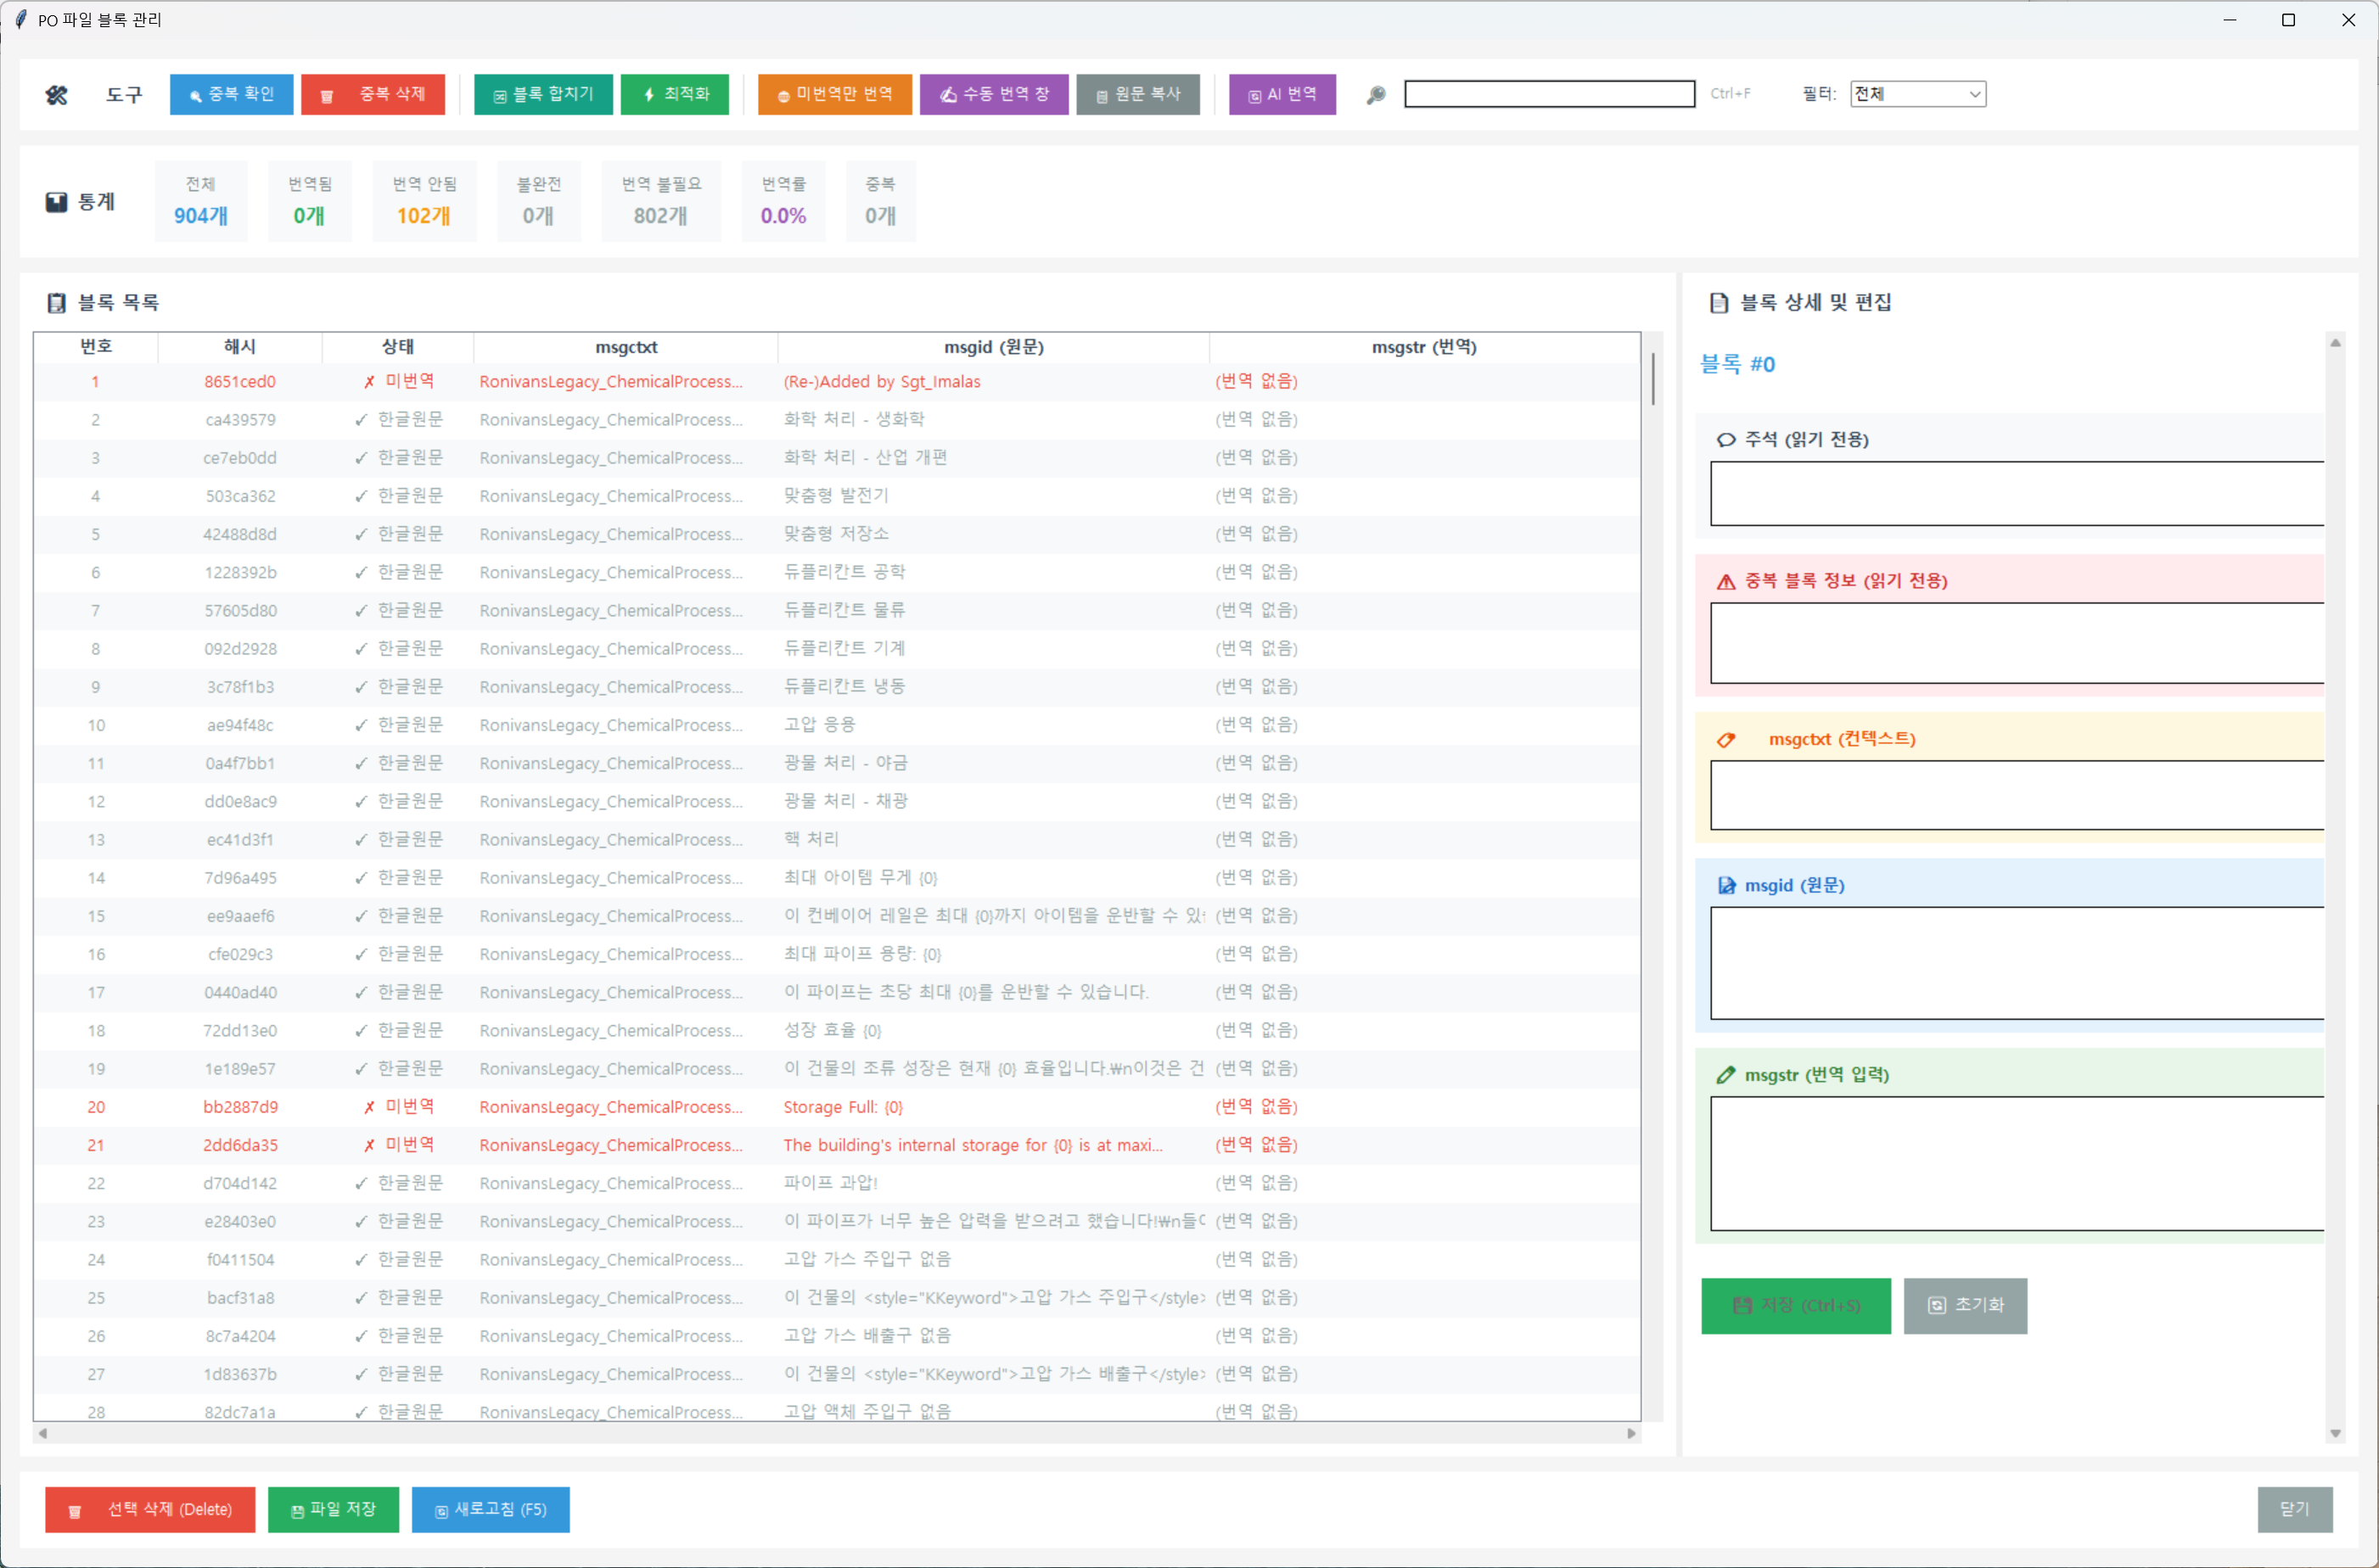Viewport: 2379px width, 1568px height.
Task: Sort by the 상태 column header
Action: click(398, 347)
